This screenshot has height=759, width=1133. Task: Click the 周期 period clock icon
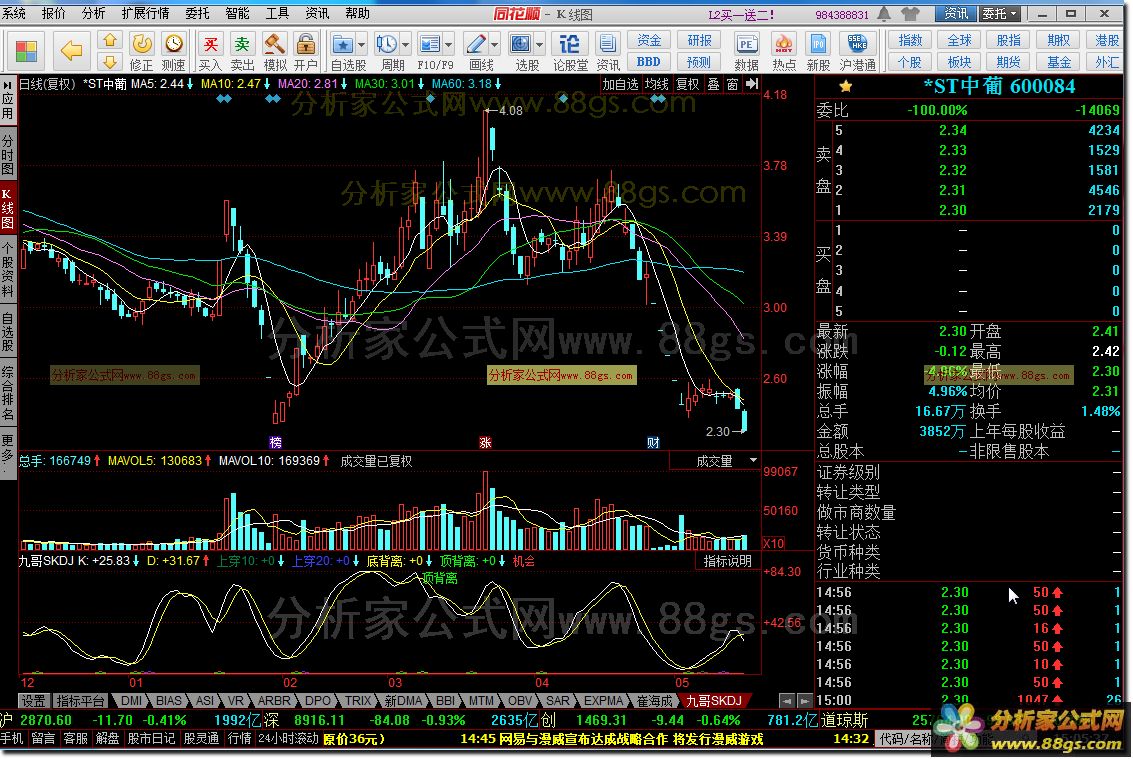click(386, 44)
